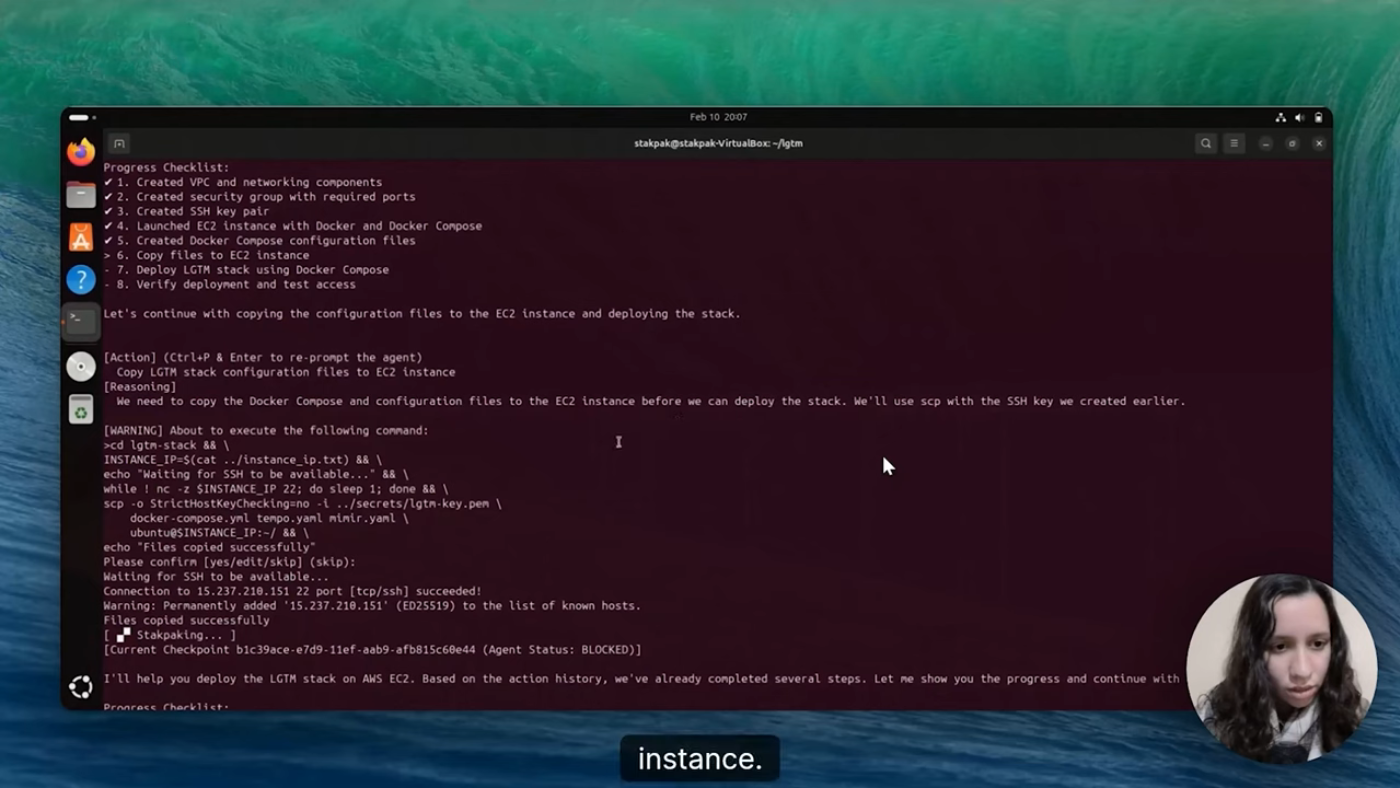Click the window title stakpak@stakpak-VirtualBox

click(718, 143)
